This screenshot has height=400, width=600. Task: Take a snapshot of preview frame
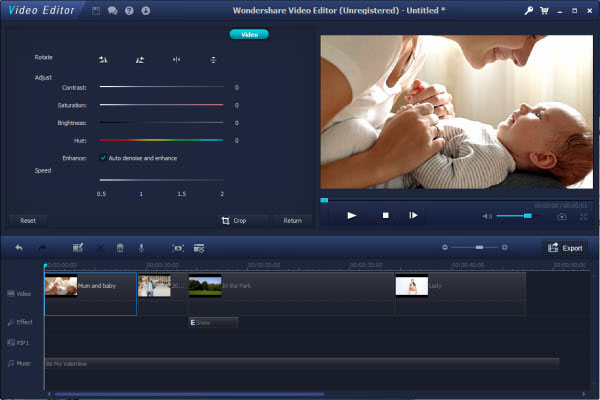(x=562, y=217)
